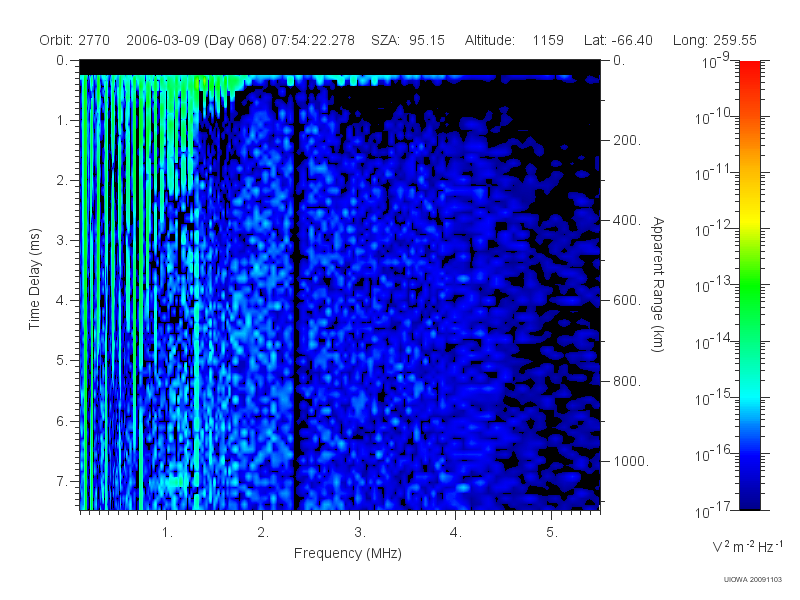Click the timestamp '07:54:22.278'
Screen dimensions: 800x600
coord(313,40)
